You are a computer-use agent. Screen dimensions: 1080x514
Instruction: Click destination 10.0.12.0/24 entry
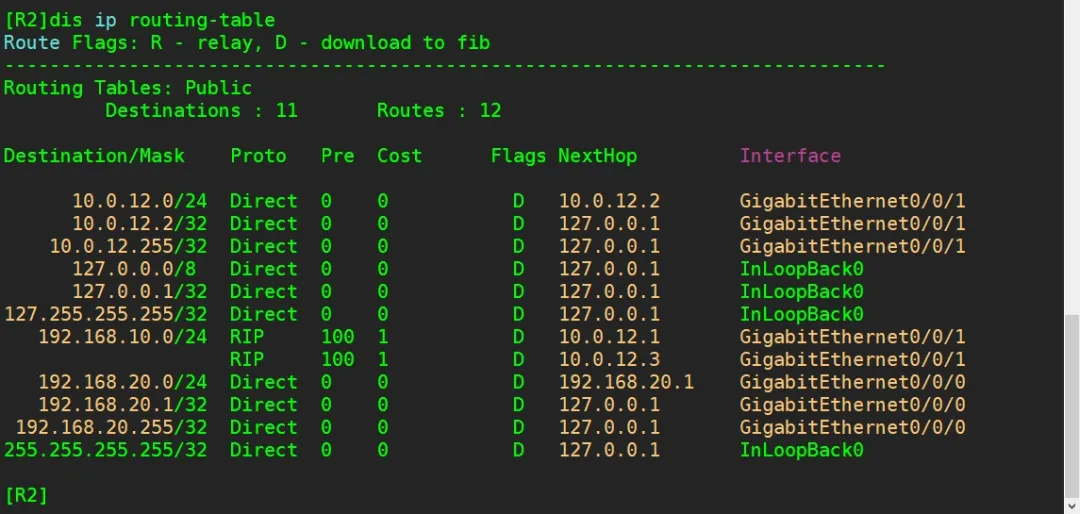coord(139,201)
